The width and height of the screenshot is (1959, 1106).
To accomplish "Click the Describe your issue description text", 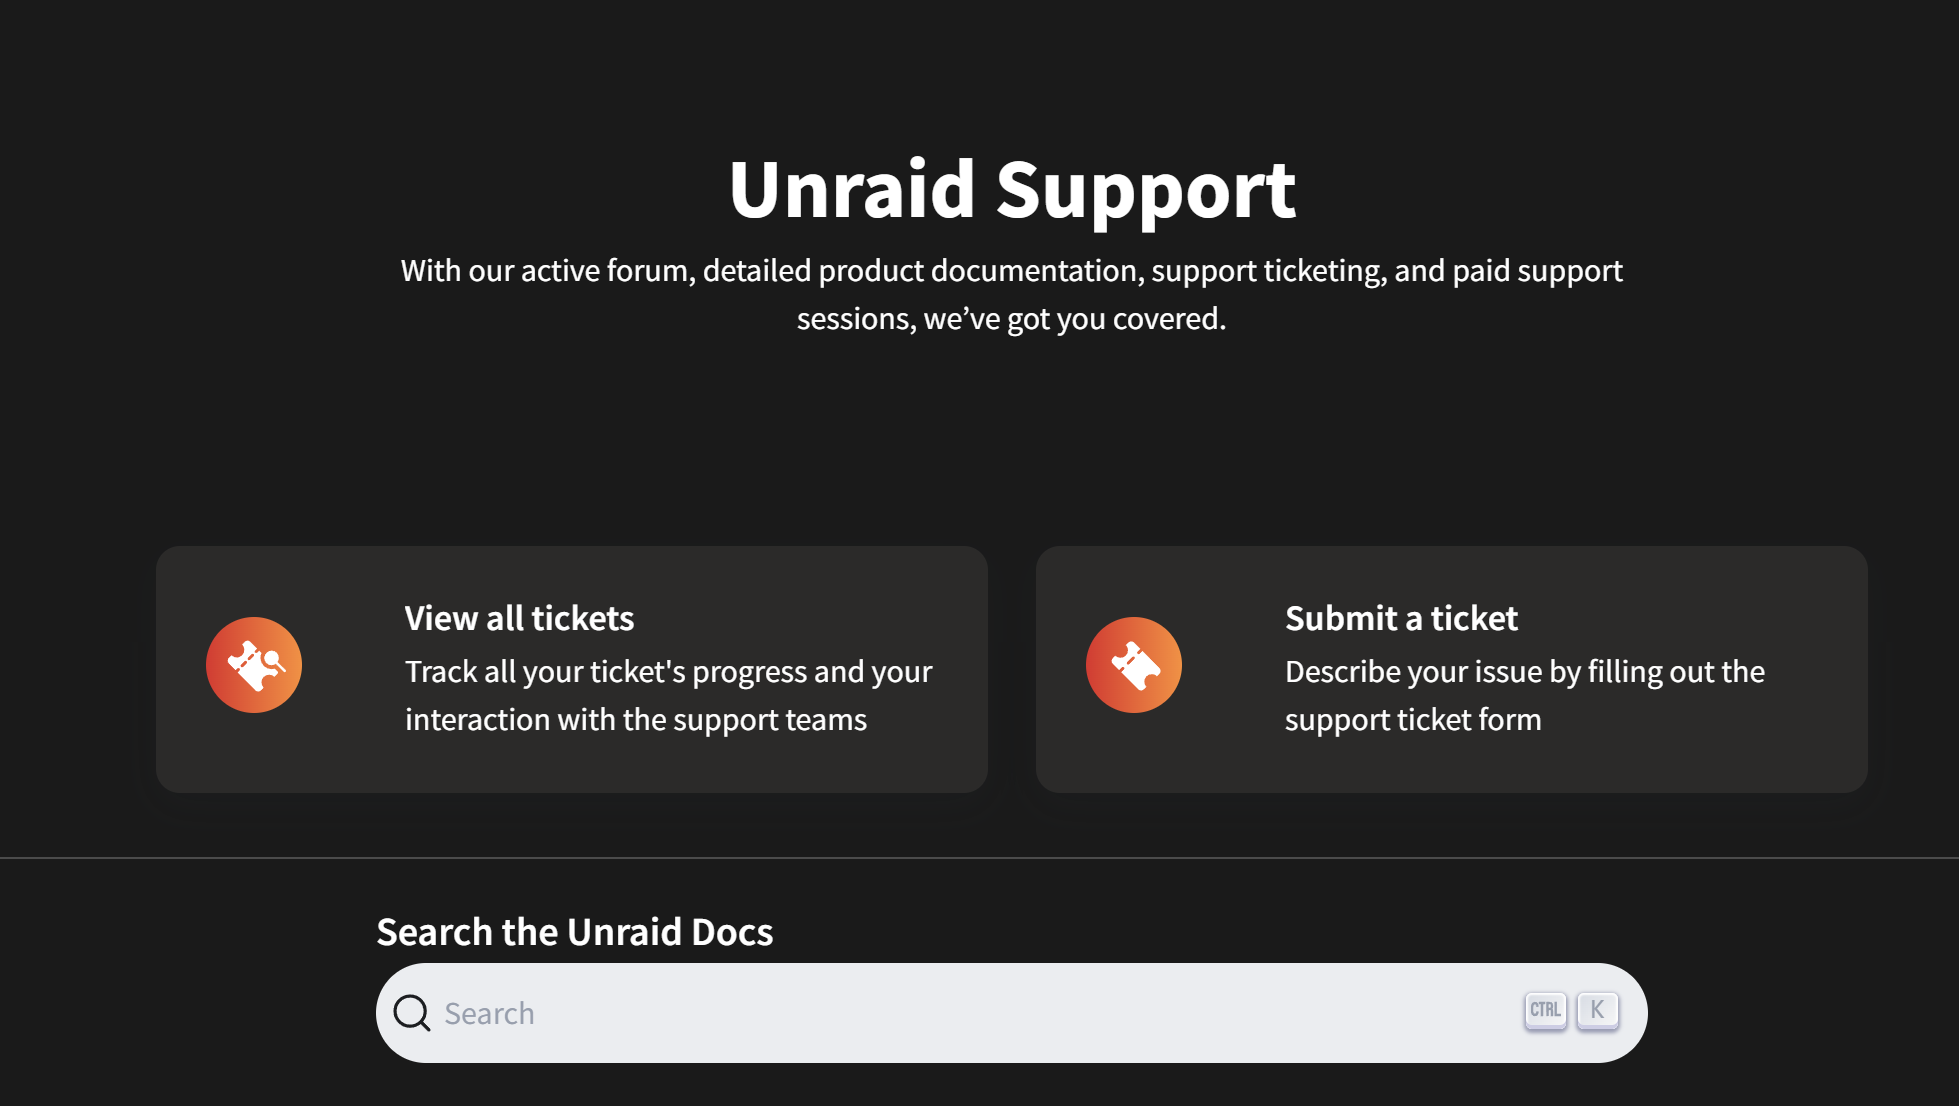I will [x=1524, y=695].
